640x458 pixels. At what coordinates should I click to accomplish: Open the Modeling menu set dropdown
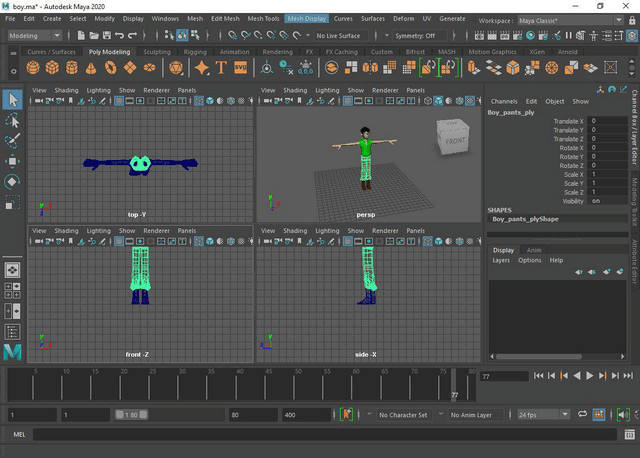pos(36,35)
